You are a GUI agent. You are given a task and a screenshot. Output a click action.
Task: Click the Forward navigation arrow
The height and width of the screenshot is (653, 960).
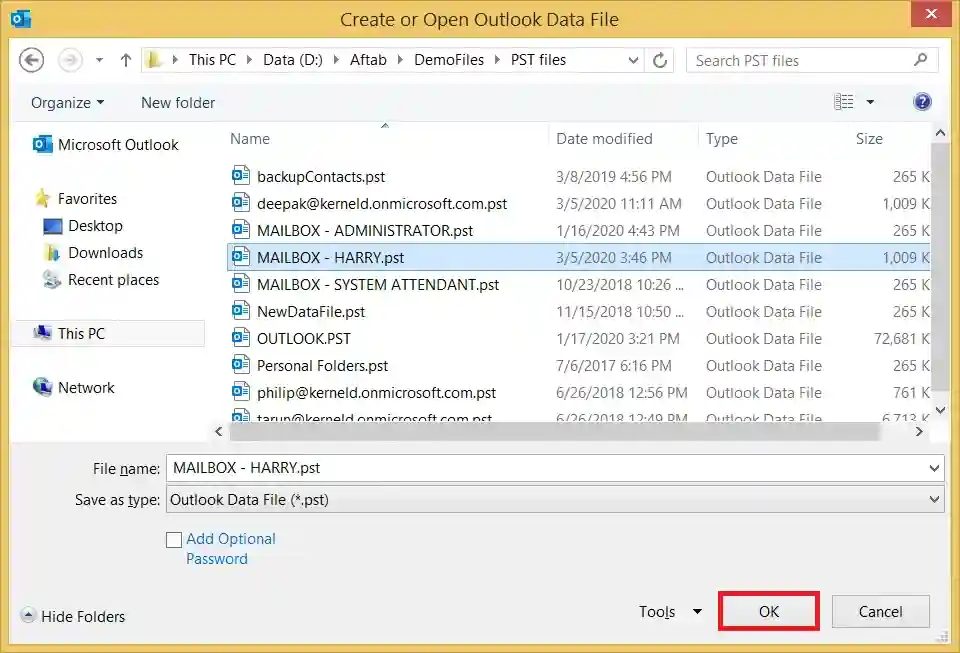pyautogui.click(x=70, y=60)
